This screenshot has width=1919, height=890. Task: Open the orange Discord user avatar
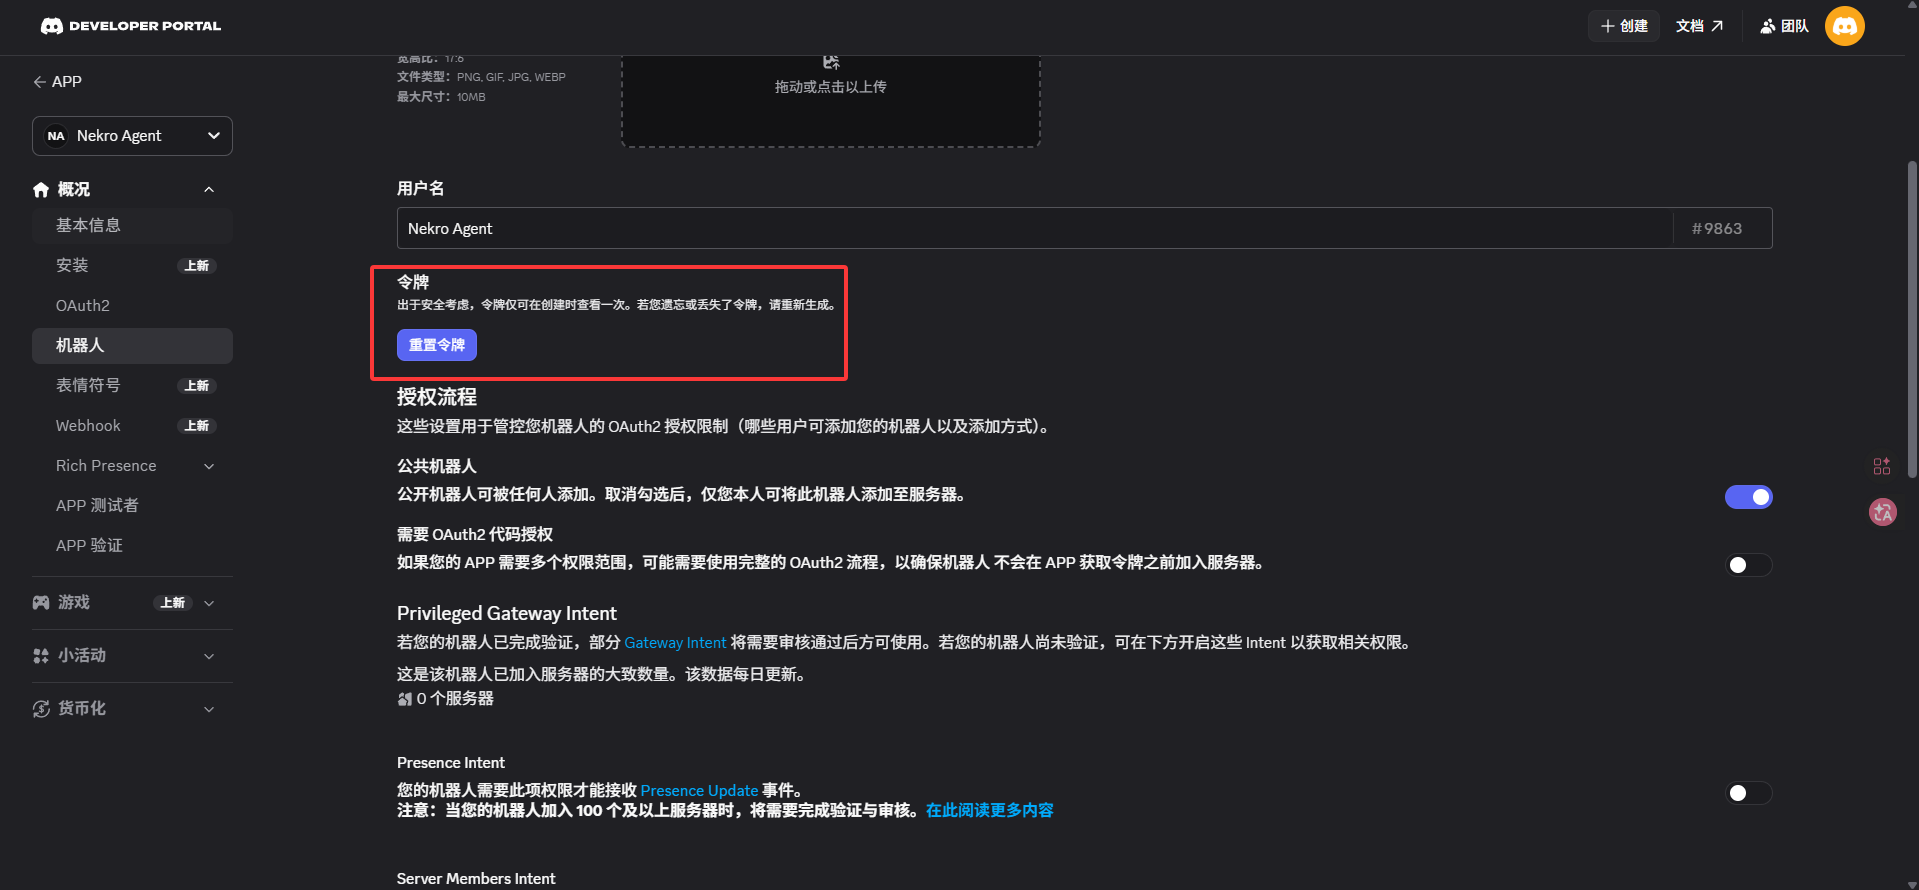pos(1844,26)
